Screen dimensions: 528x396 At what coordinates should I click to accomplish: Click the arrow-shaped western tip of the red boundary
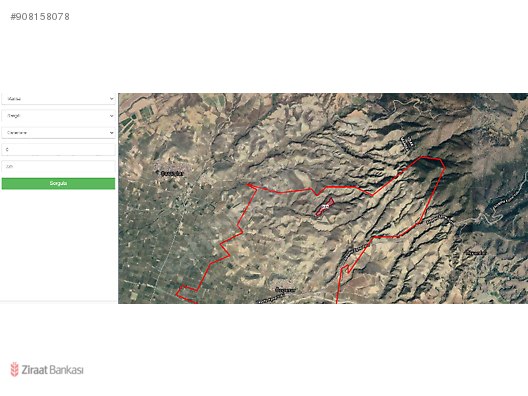click(250, 185)
